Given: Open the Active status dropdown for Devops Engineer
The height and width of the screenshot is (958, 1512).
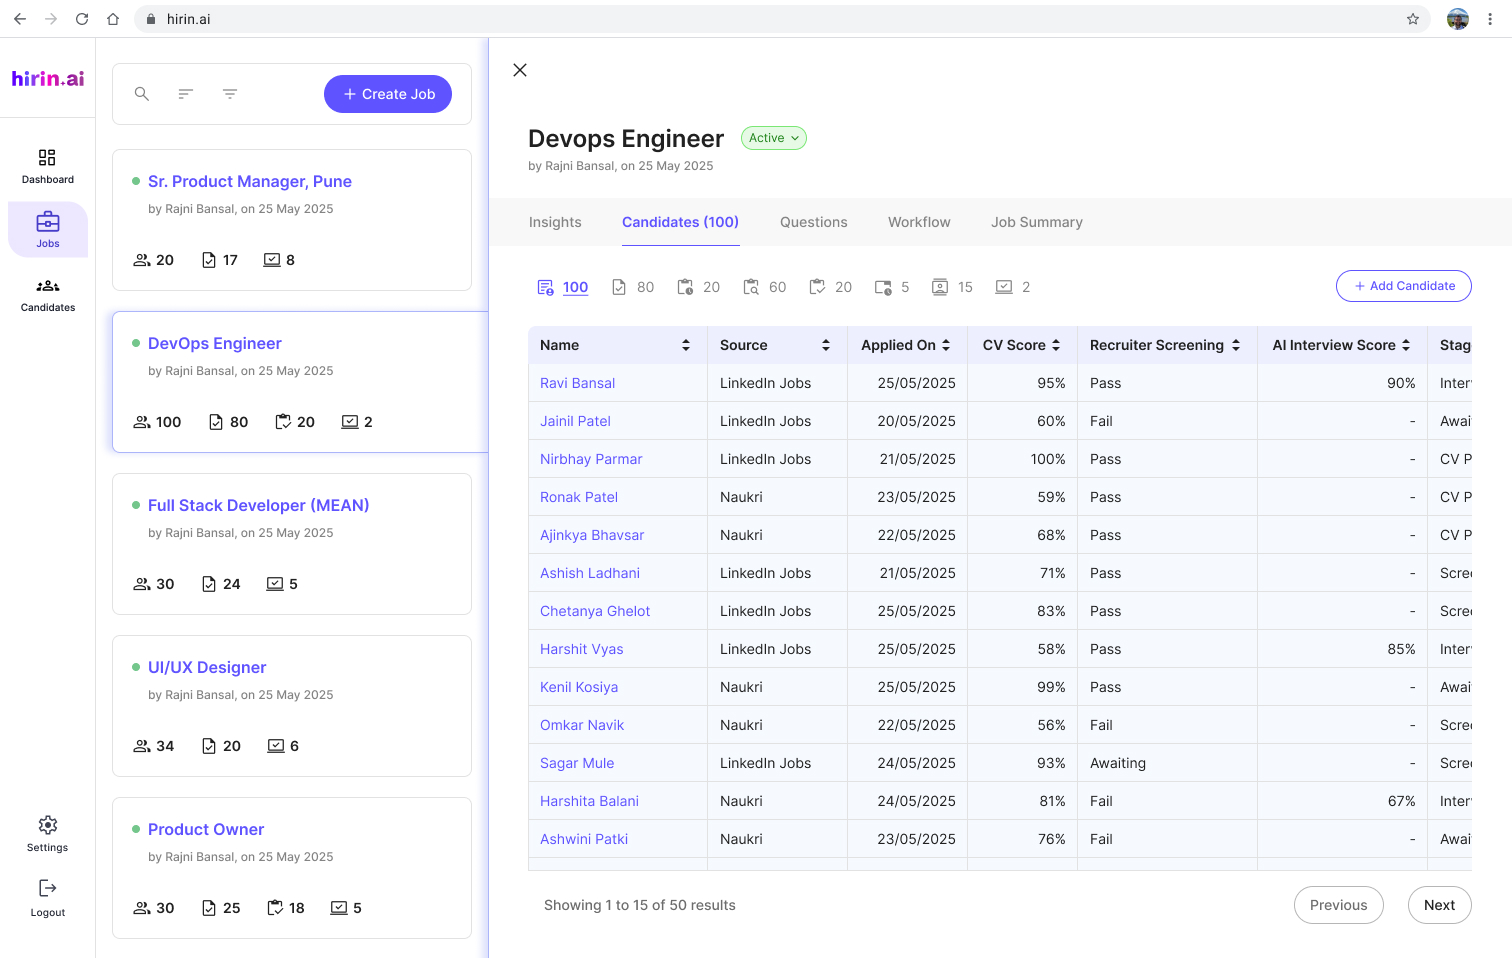Looking at the screenshot, I should (x=773, y=138).
